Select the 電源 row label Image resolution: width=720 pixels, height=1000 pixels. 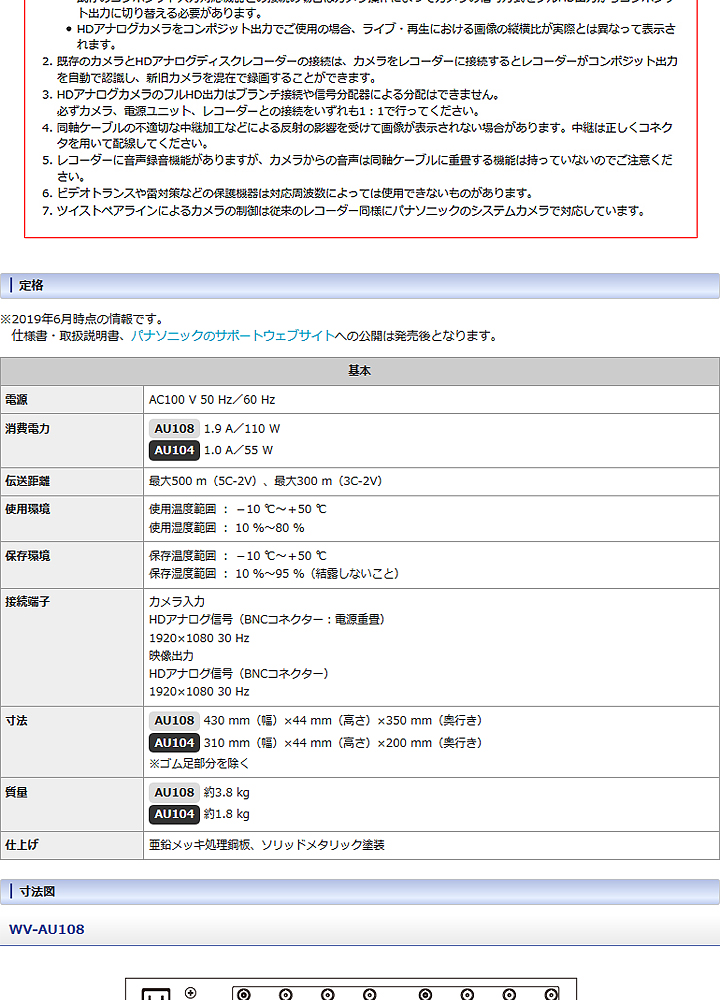click(x=17, y=400)
